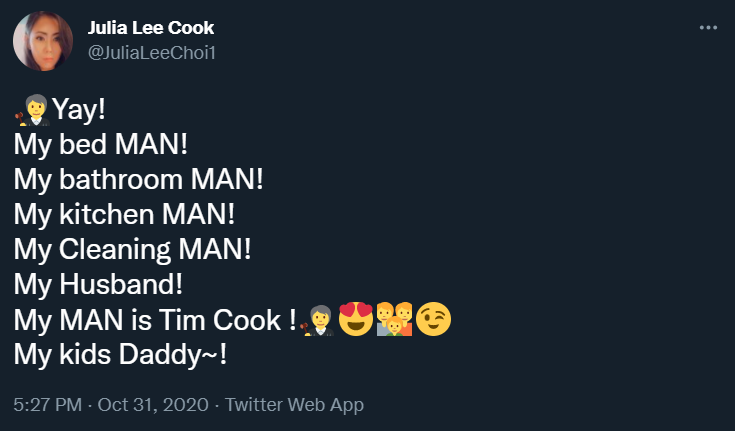
Task: Click the "My MAN is Tim Cook" text
Action: click(x=150, y=320)
